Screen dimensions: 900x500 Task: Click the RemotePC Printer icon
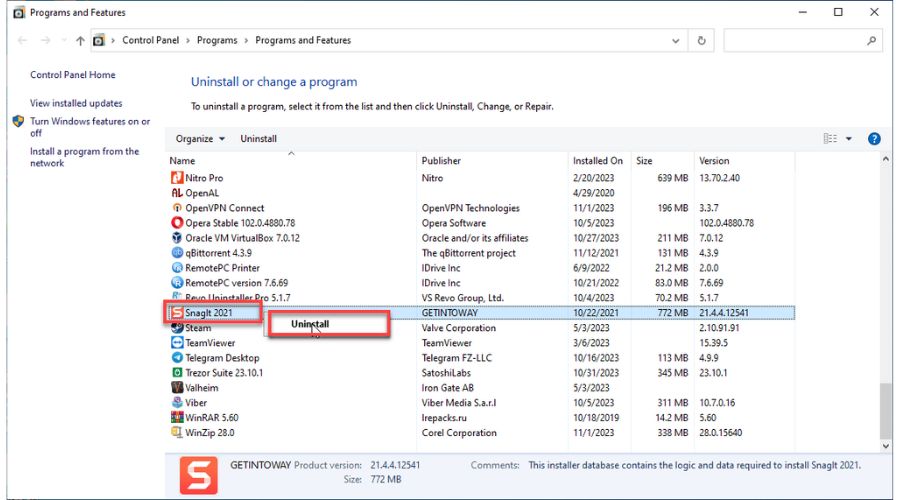point(177,268)
